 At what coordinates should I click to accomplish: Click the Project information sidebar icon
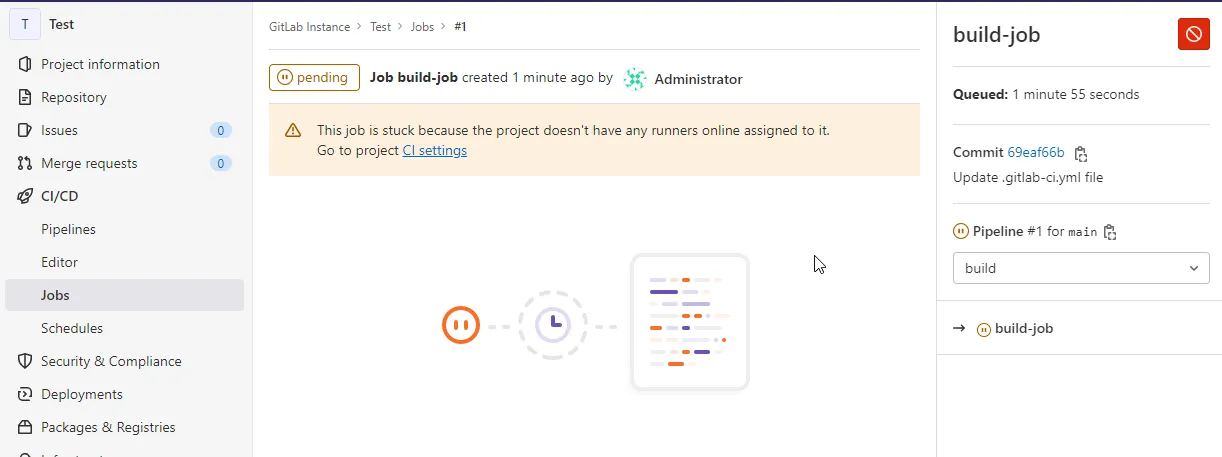(25, 64)
